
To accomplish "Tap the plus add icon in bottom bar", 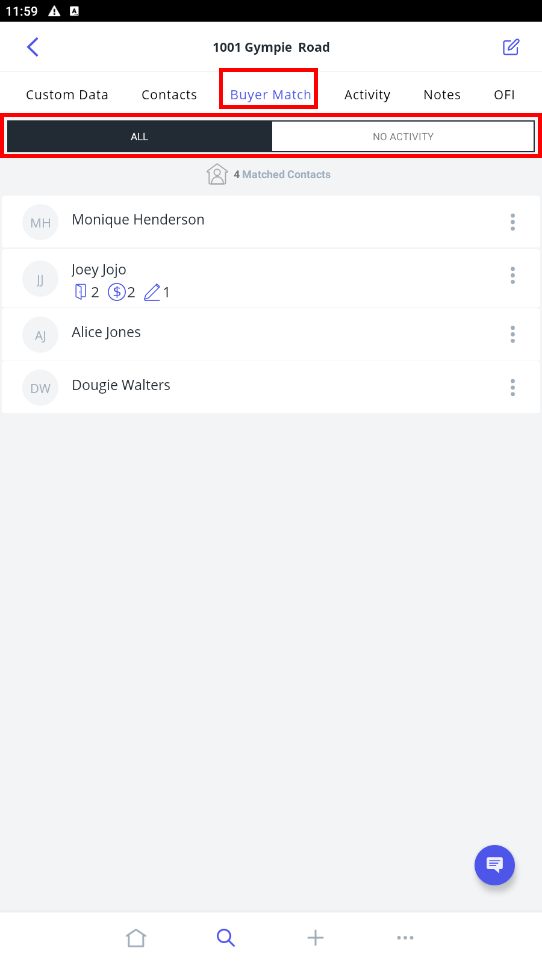I will [315, 938].
